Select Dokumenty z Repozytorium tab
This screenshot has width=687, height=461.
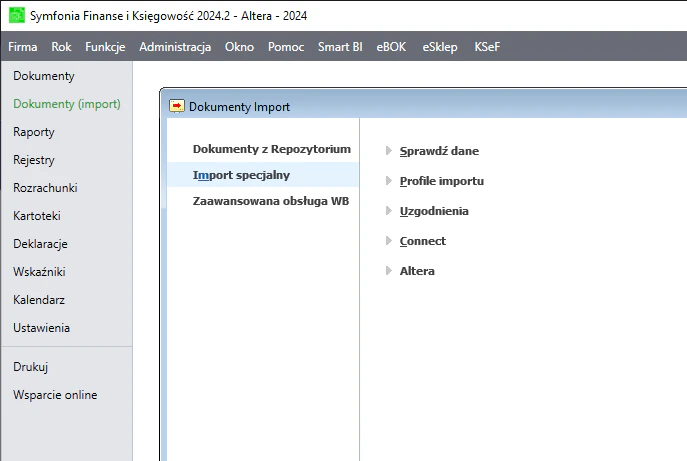coord(272,149)
